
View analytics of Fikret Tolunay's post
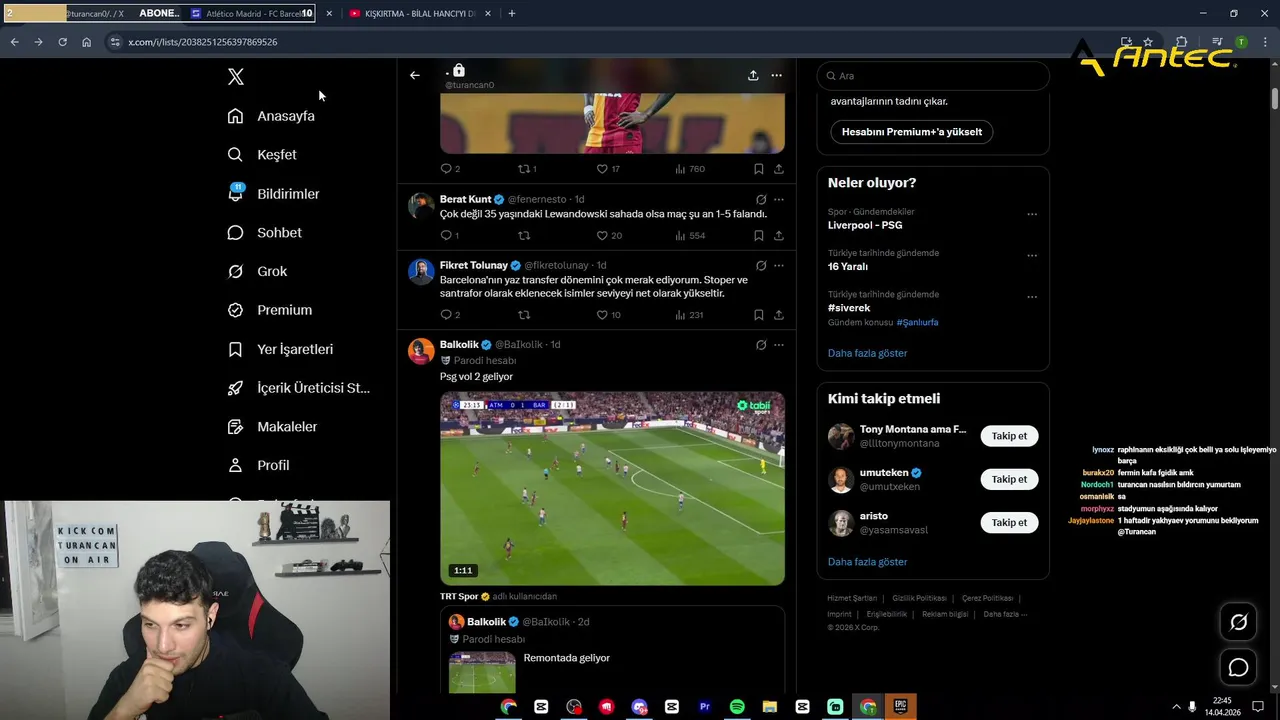click(688, 315)
